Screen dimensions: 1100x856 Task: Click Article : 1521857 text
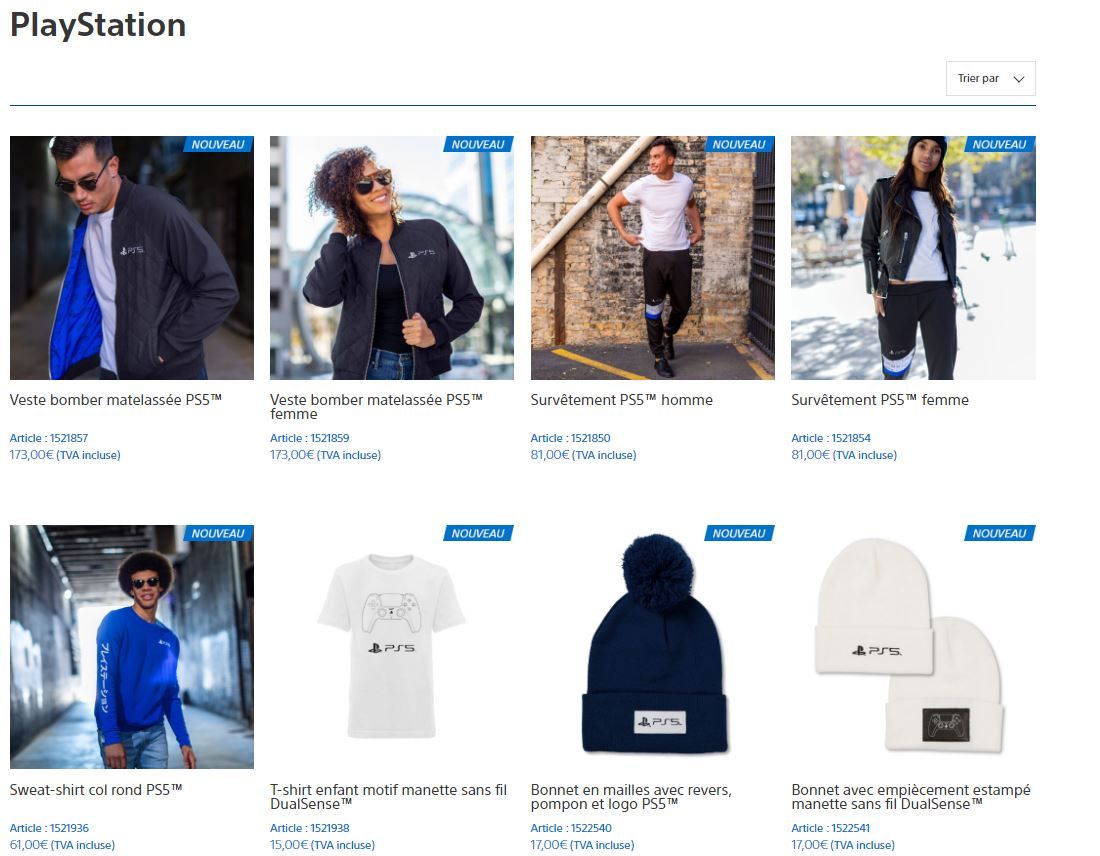(x=49, y=438)
